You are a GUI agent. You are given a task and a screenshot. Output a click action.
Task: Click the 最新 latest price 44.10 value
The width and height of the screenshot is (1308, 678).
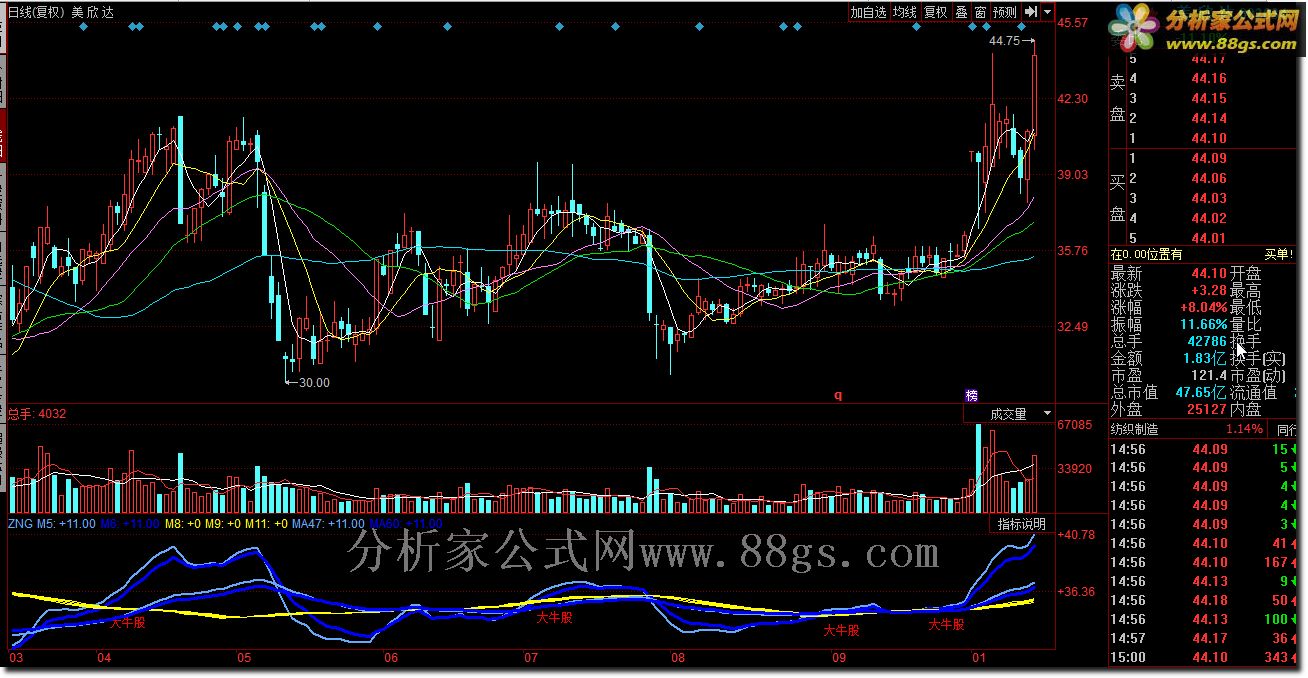(1209, 273)
